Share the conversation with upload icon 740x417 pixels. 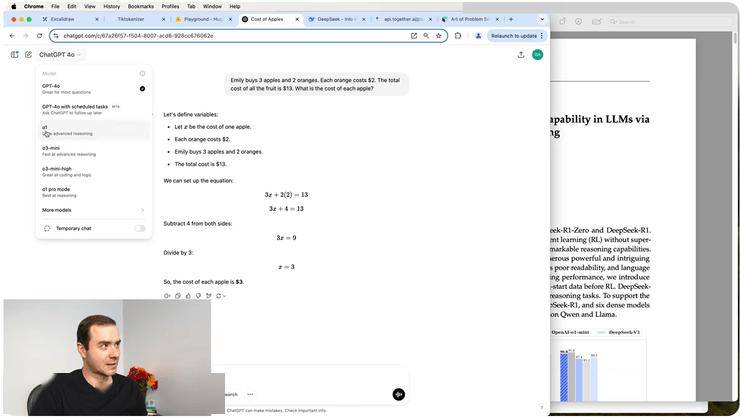click(x=521, y=55)
